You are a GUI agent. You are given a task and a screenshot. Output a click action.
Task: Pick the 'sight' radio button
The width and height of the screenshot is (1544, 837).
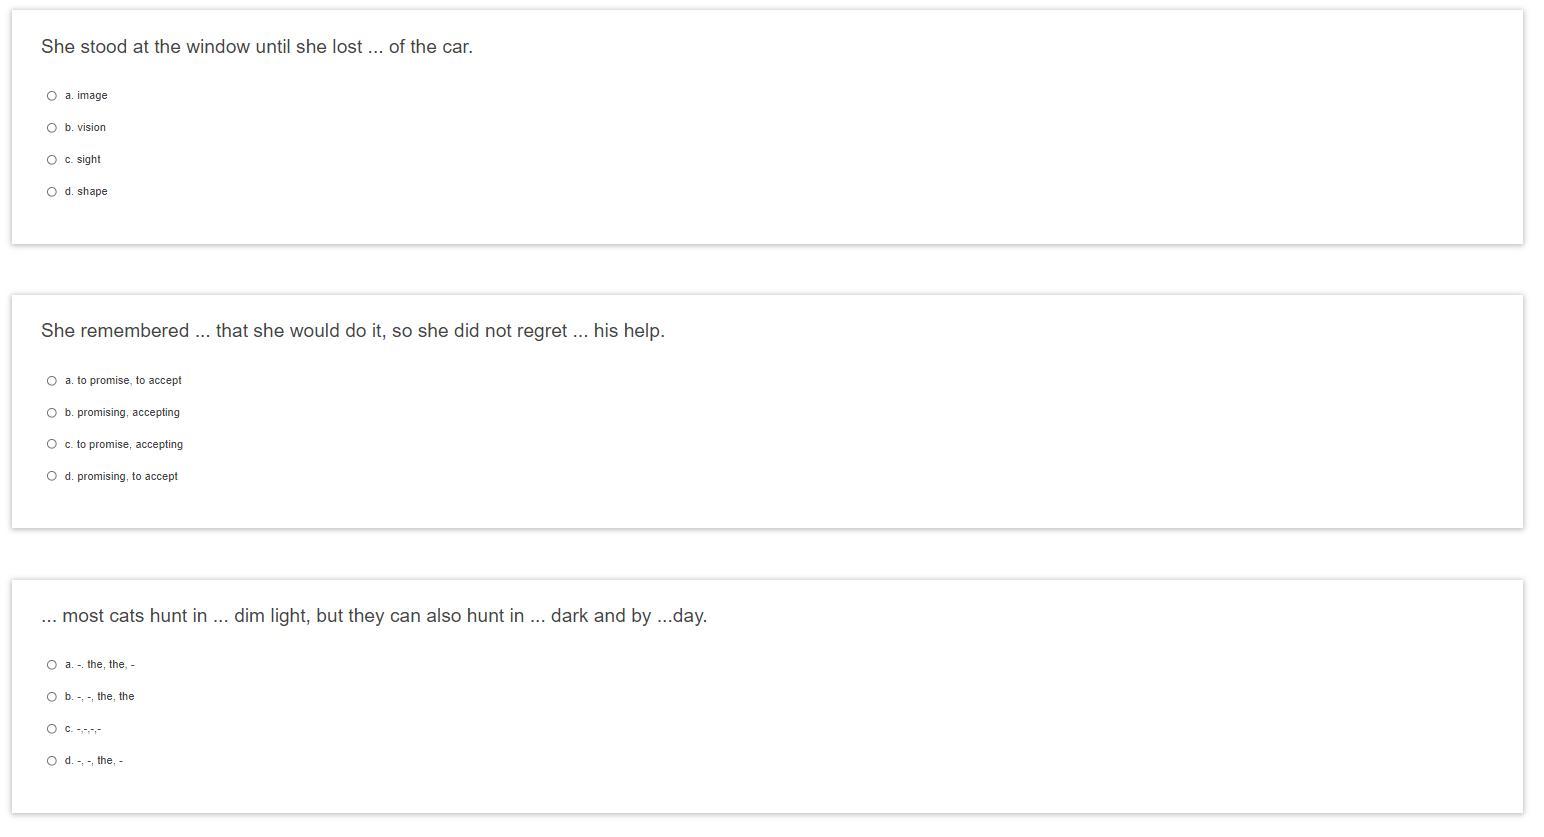coord(52,160)
